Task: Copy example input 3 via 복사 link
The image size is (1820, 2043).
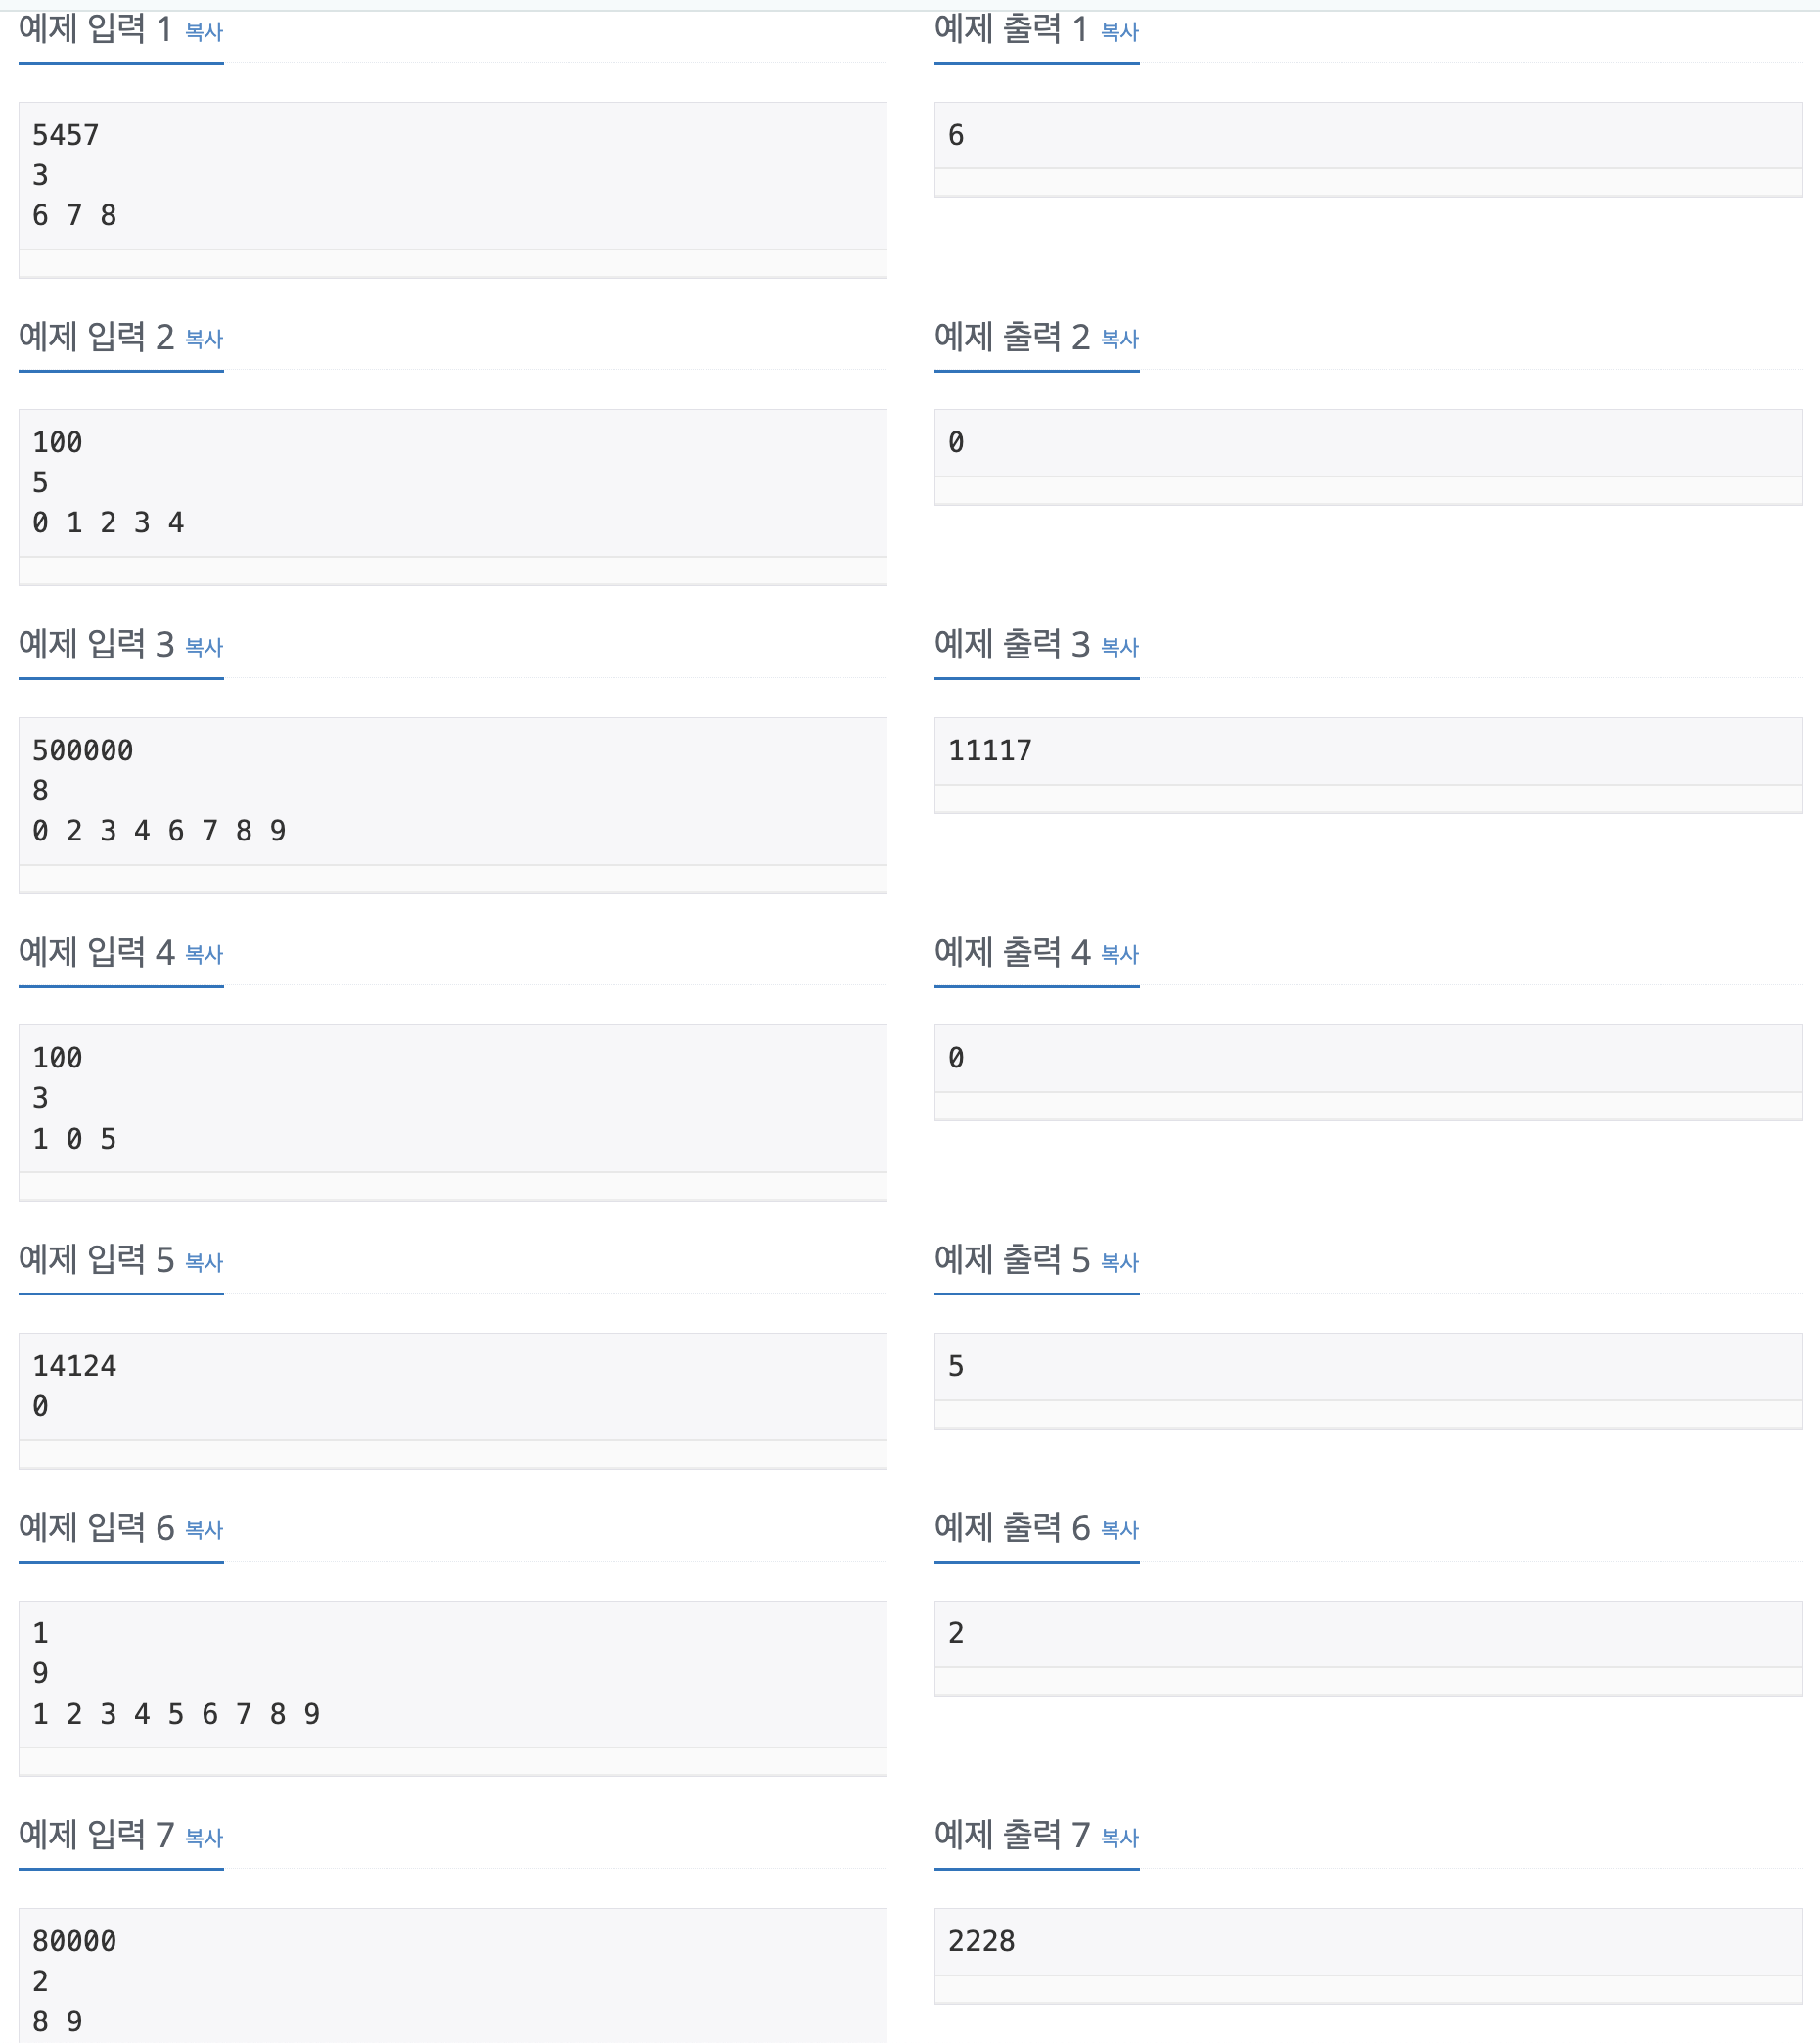Action: pos(204,647)
